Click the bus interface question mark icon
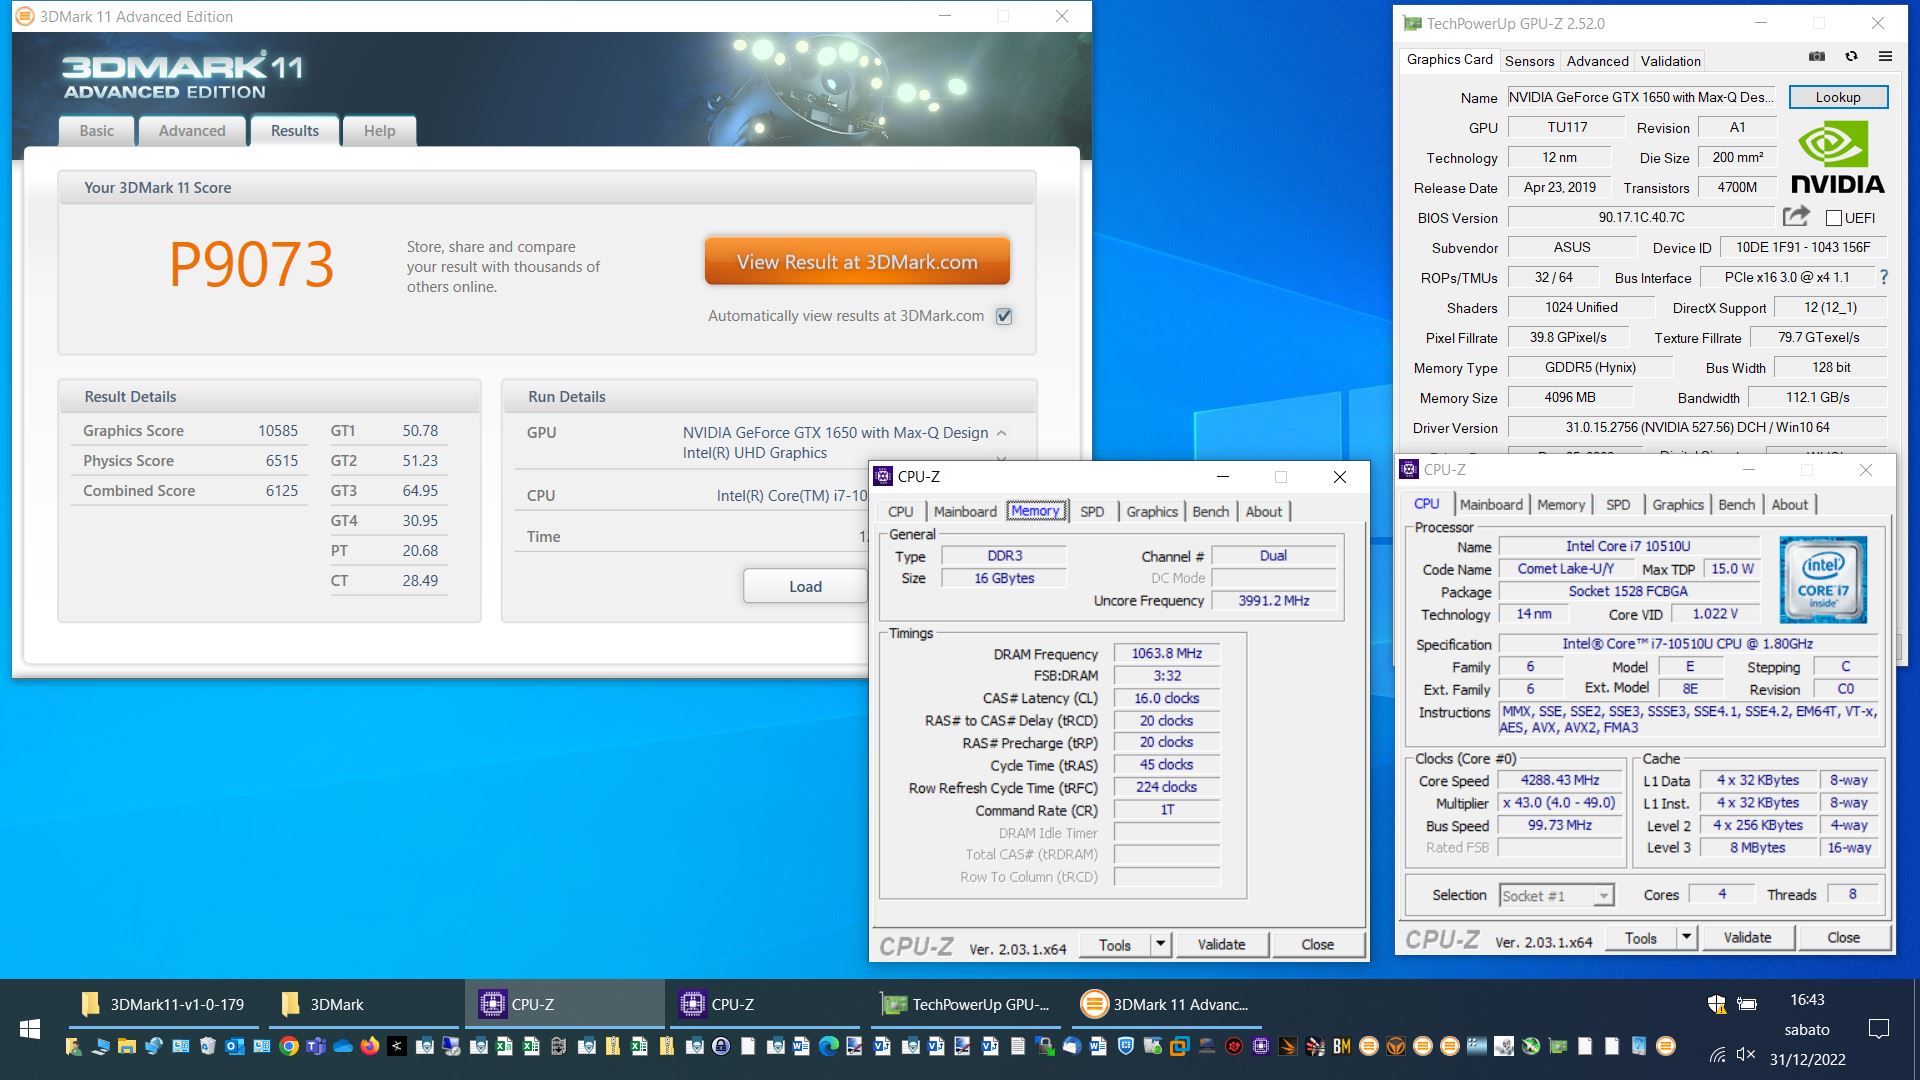 1884,277
